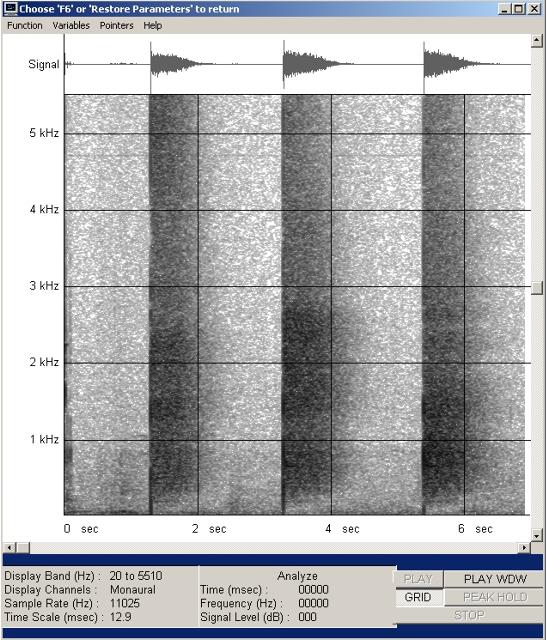Image resolution: width=546 pixels, height=640 pixels.
Task: Click the horizontal scrollbar left arrow
Action: [x=9, y=547]
